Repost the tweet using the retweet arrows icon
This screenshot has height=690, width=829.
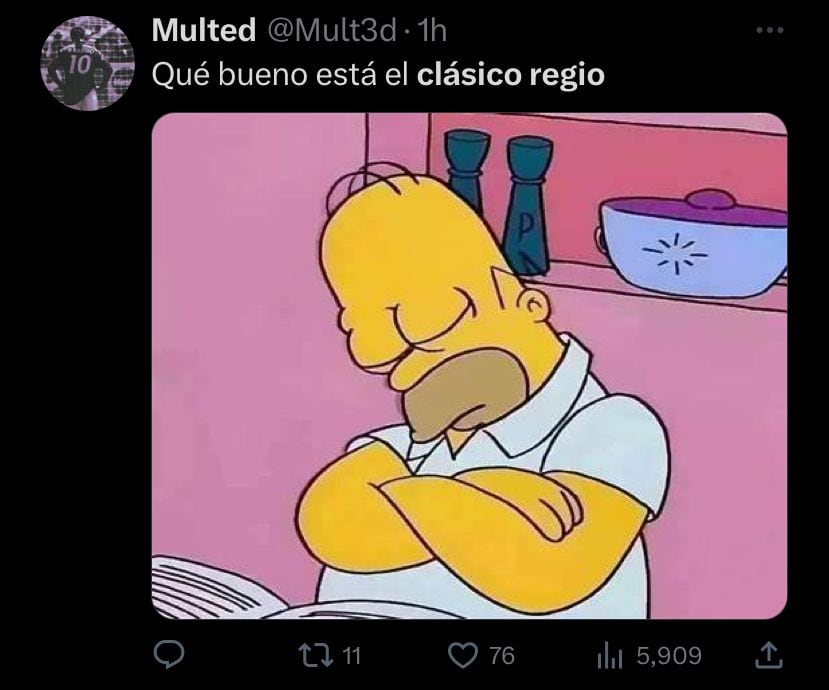pos(315,655)
